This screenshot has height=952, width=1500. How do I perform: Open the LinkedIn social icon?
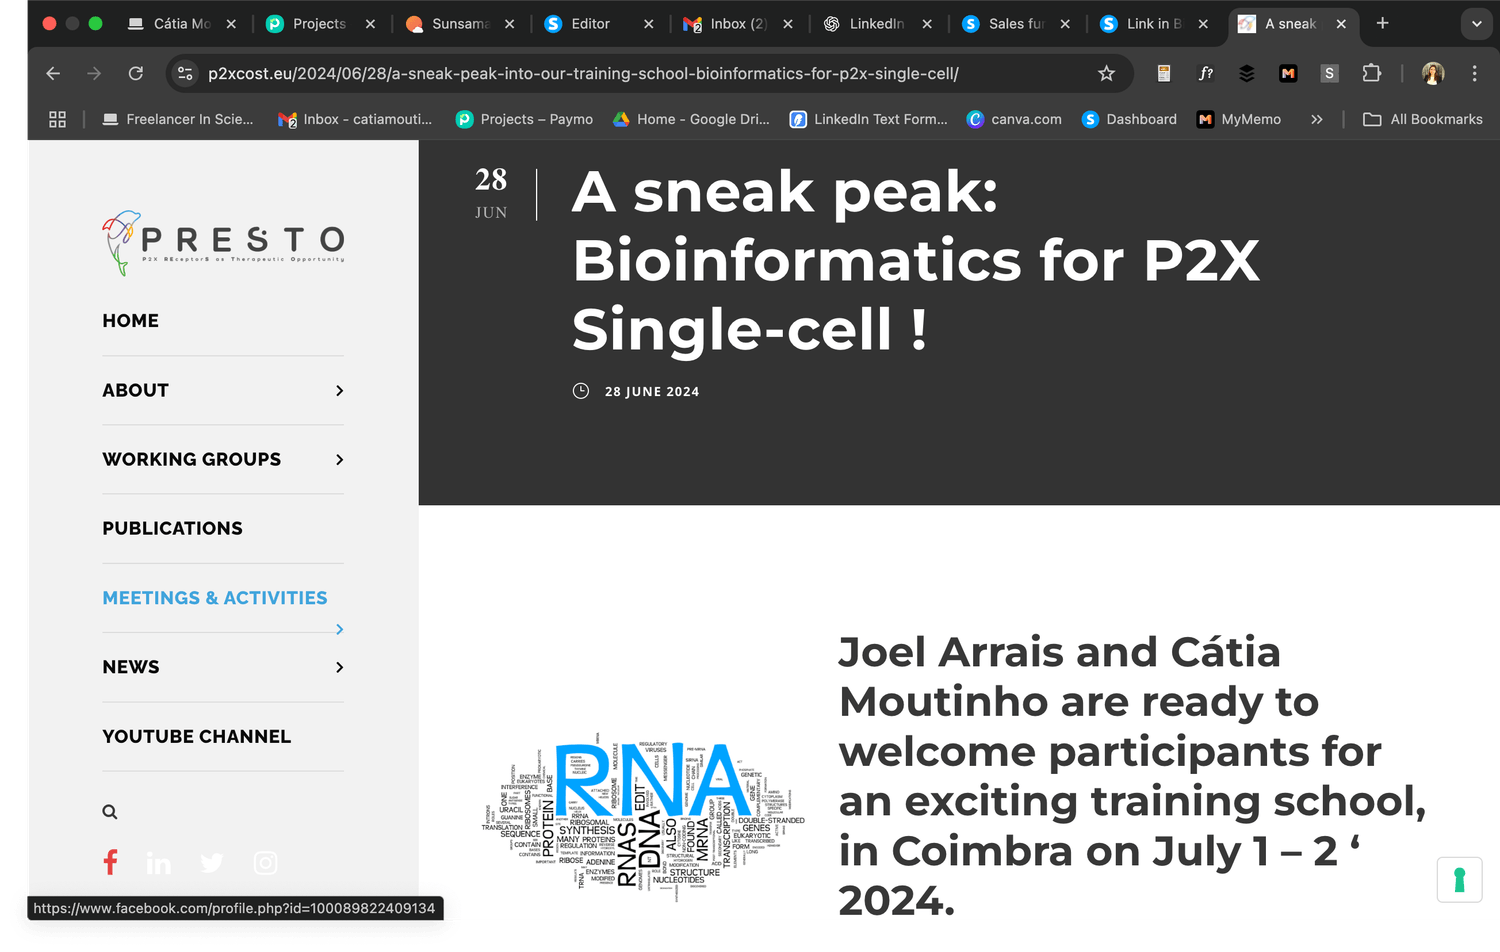[x=158, y=863]
